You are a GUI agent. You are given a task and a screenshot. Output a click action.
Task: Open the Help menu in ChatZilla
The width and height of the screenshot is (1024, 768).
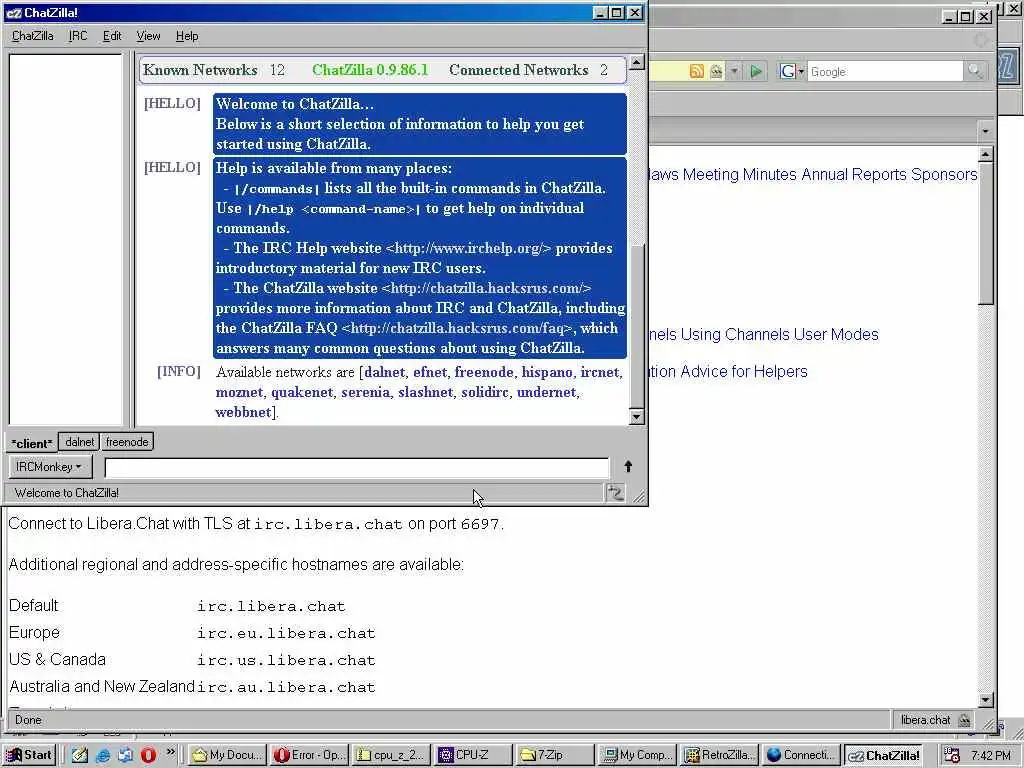[x=187, y=36]
